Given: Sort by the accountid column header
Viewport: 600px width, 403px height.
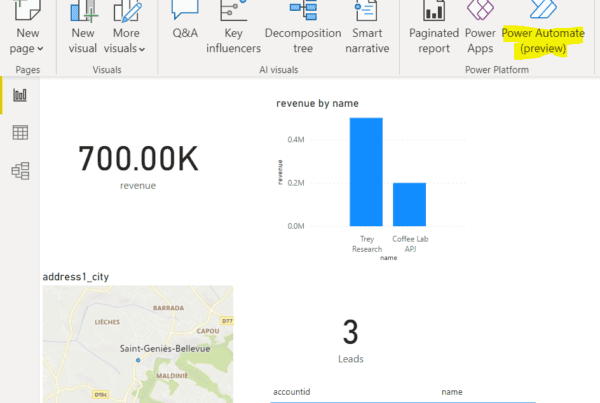Looking at the screenshot, I should click(x=292, y=392).
